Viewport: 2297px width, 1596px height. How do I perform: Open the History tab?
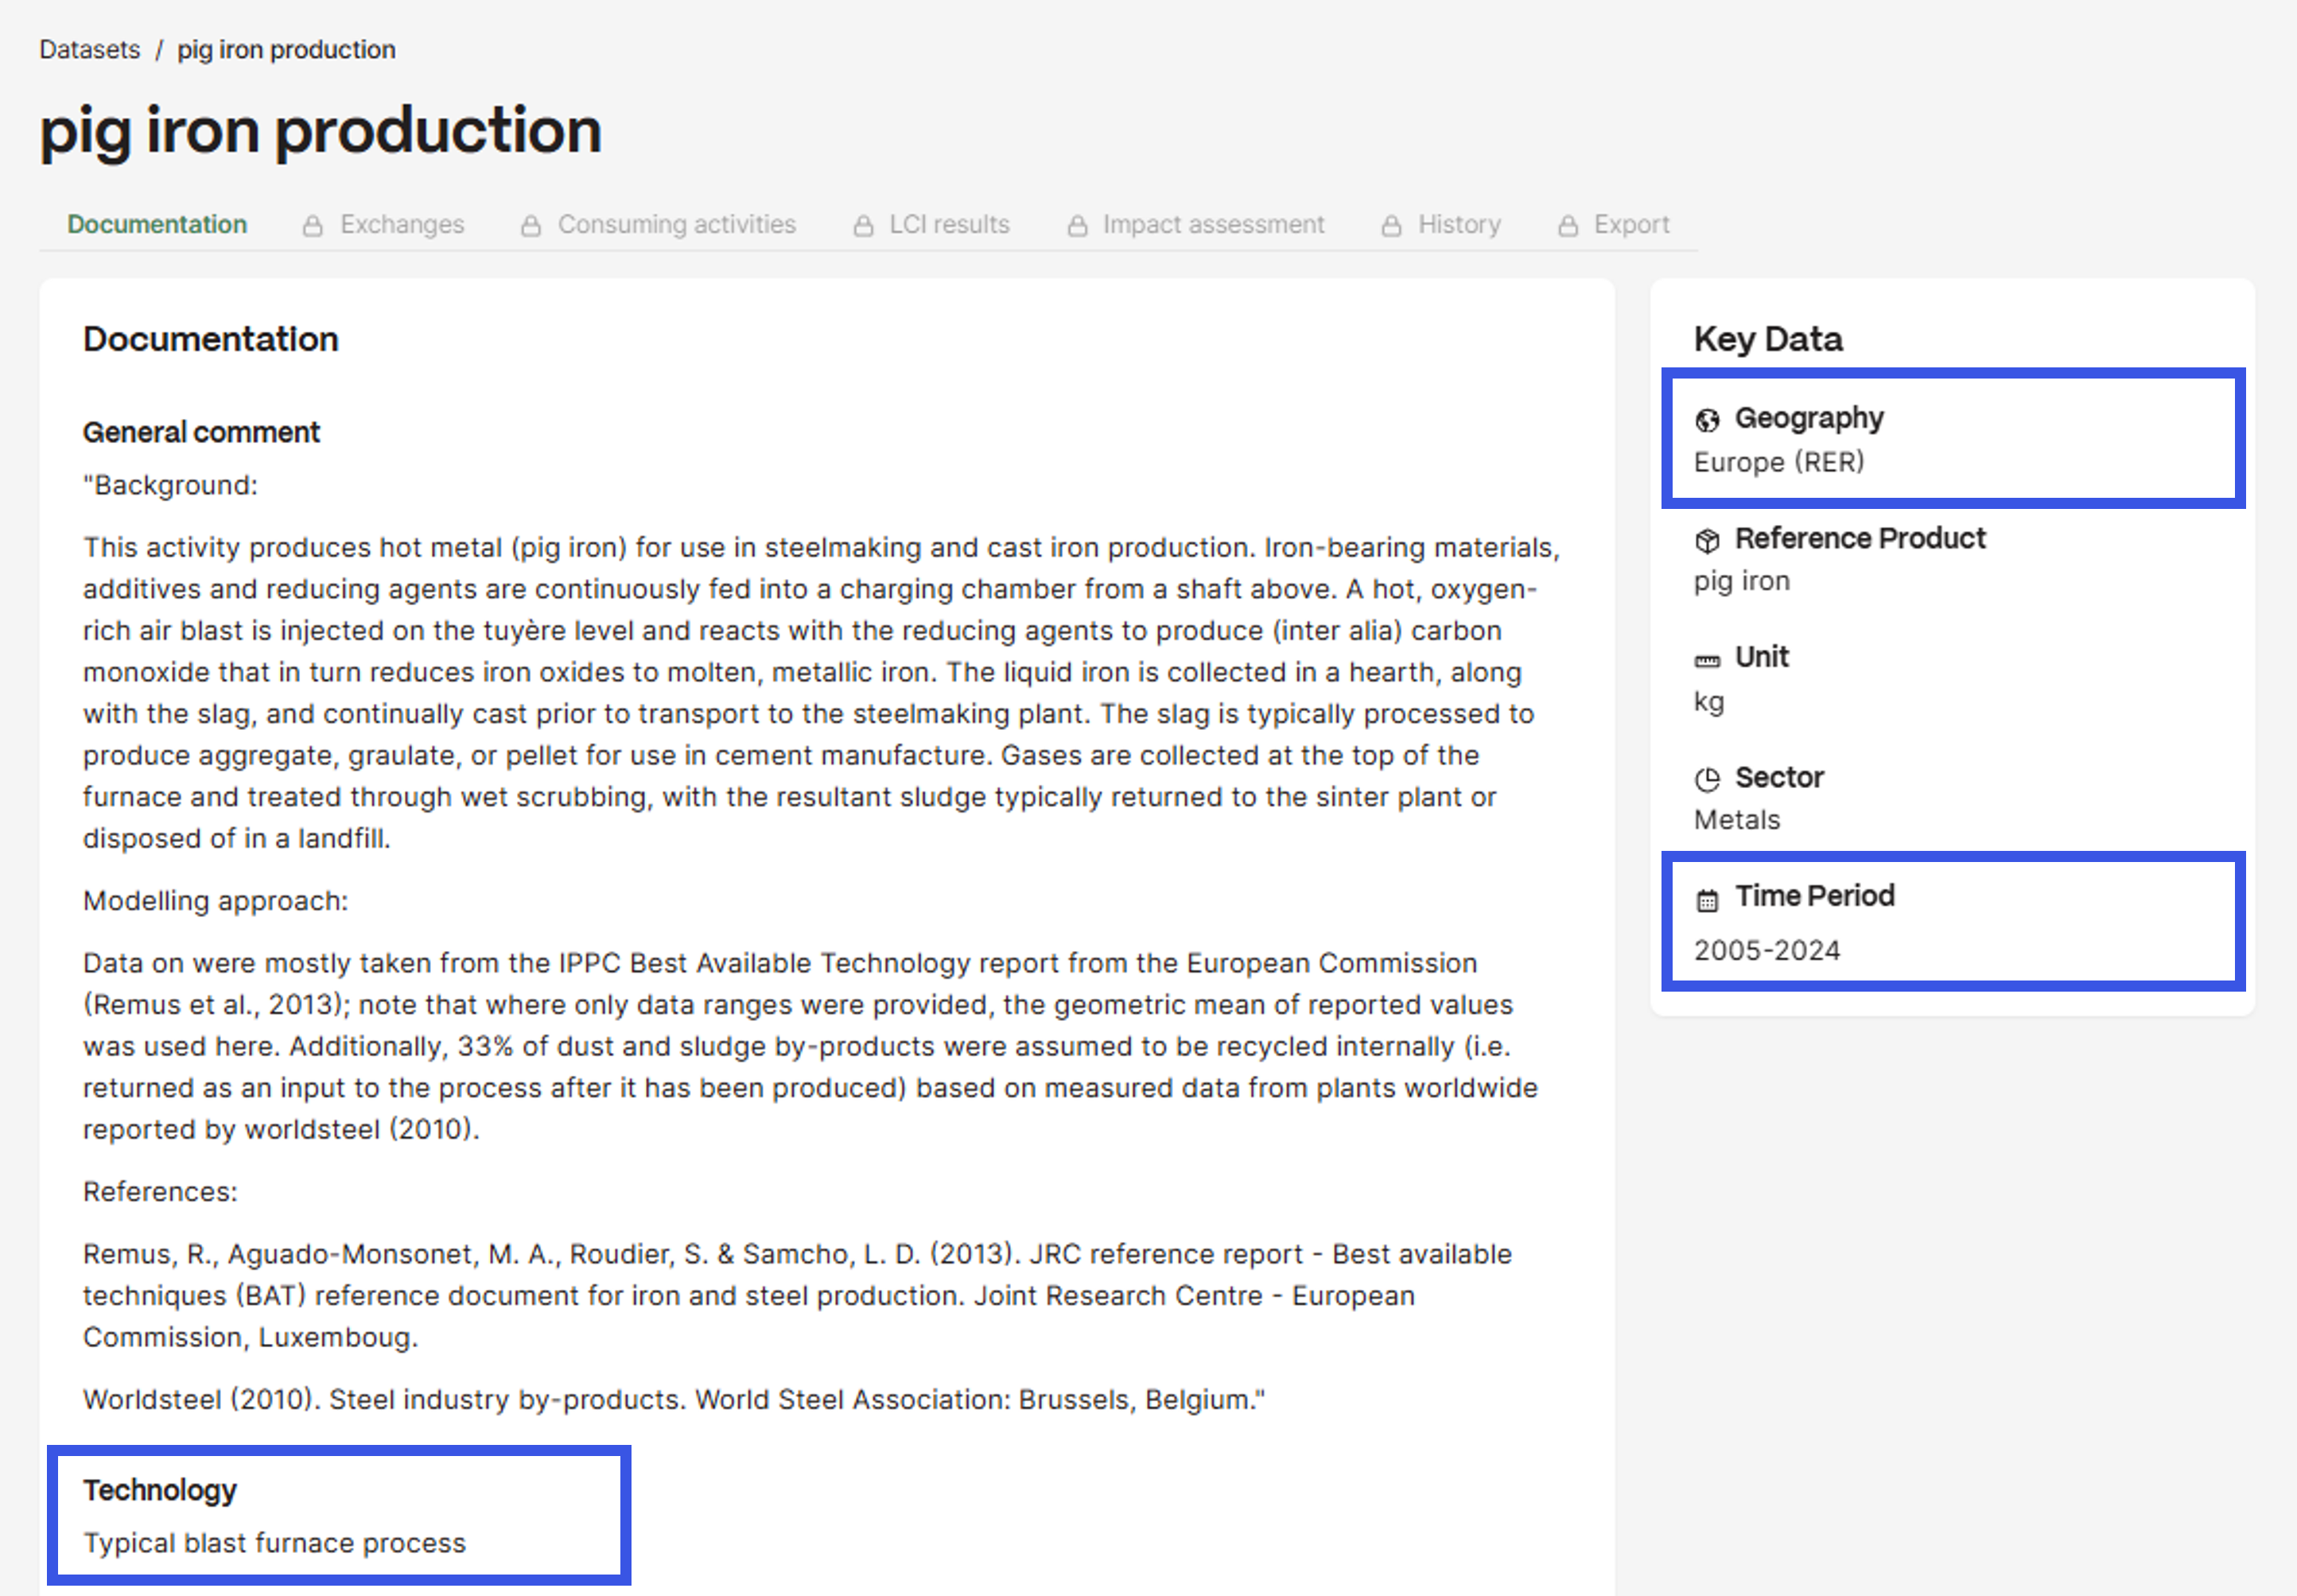click(x=1459, y=224)
